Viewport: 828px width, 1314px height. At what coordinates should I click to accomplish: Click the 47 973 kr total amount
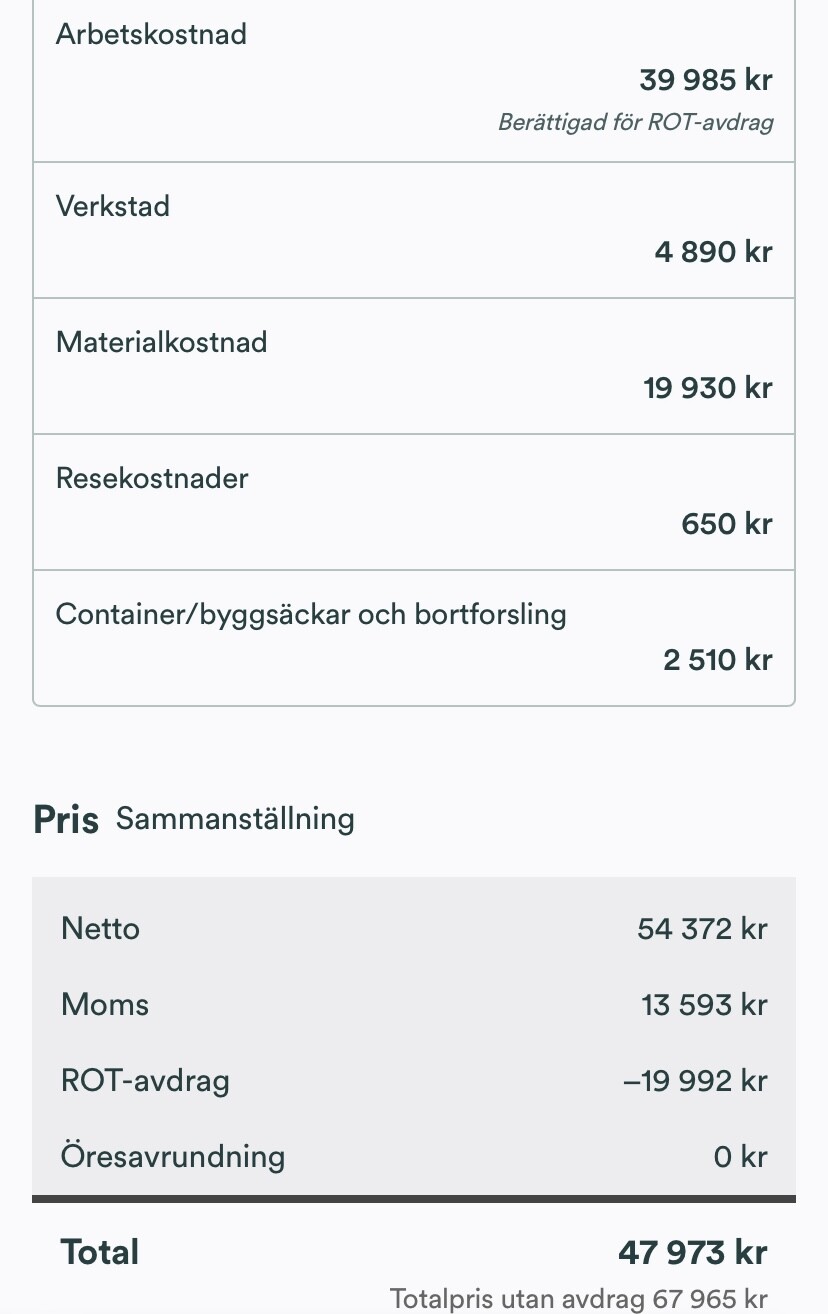pos(692,1253)
